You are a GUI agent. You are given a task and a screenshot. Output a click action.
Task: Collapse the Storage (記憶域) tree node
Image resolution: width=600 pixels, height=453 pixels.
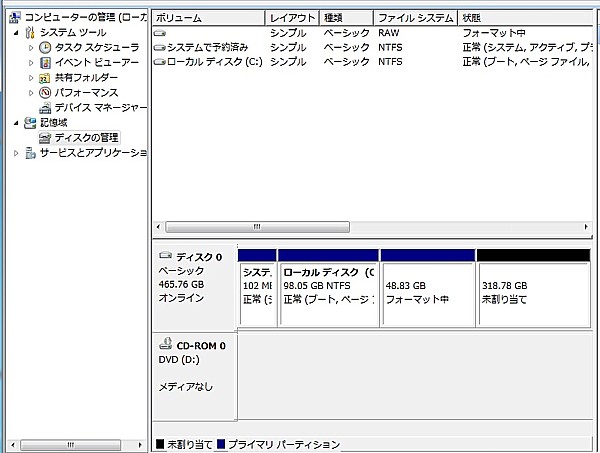pos(16,122)
